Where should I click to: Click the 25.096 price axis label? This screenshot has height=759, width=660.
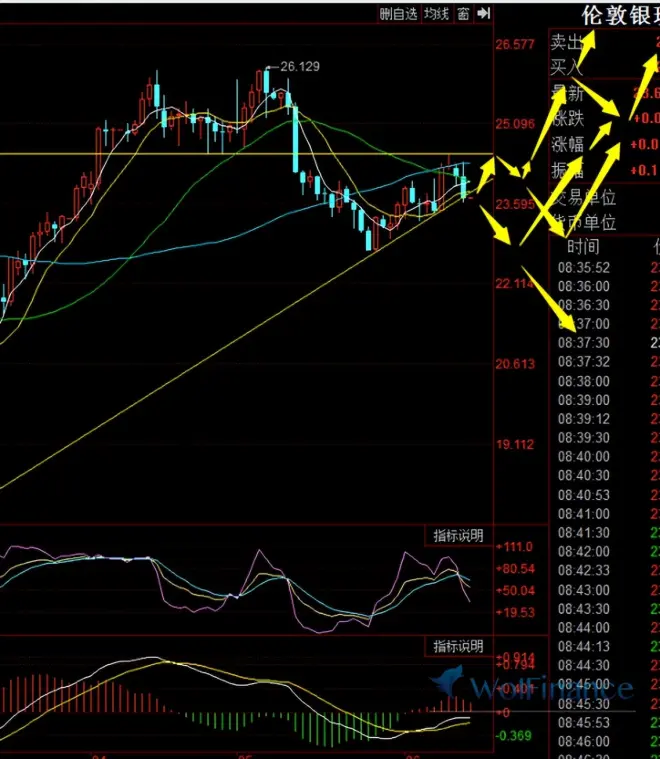pyautogui.click(x=515, y=125)
